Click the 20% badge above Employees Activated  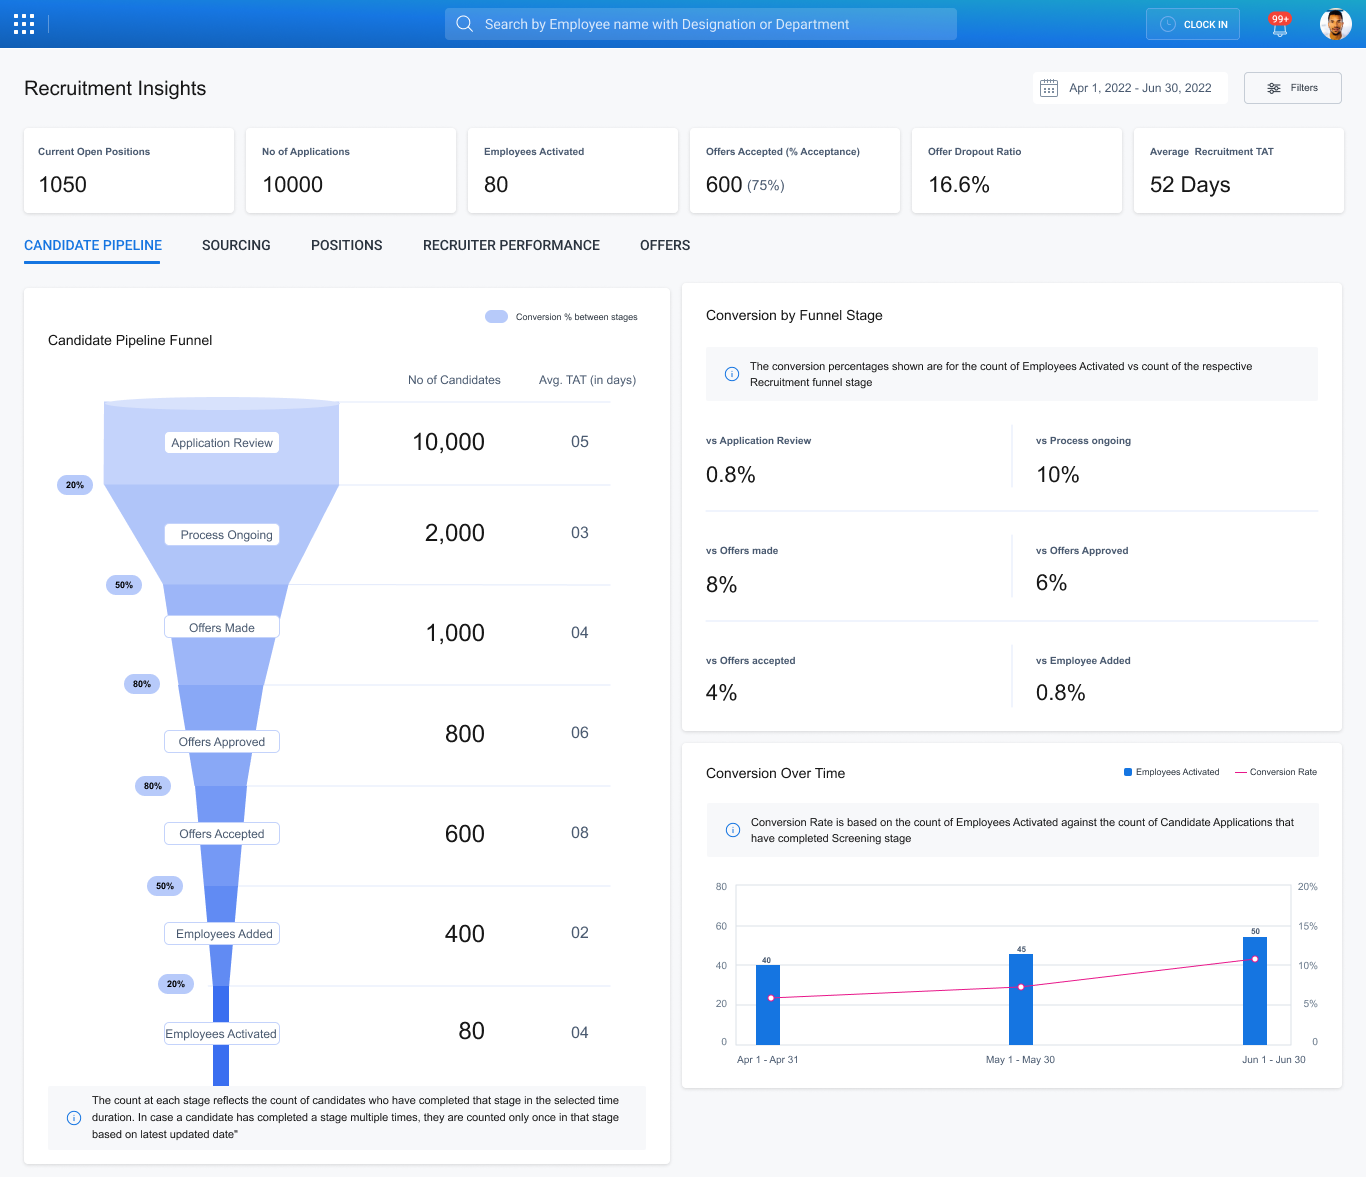pyautogui.click(x=176, y=984)
